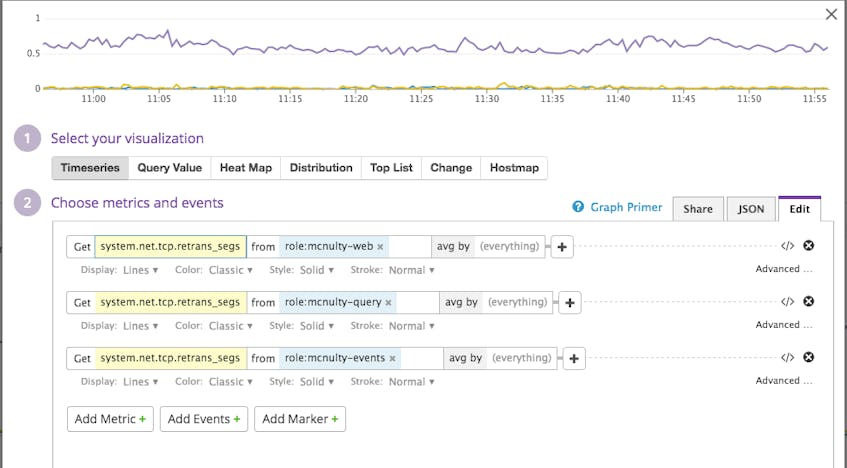The height and width of the screenshot is (468, 847).
Task: Remove the role:mcnulty-web tag
Action: [380, 247]
